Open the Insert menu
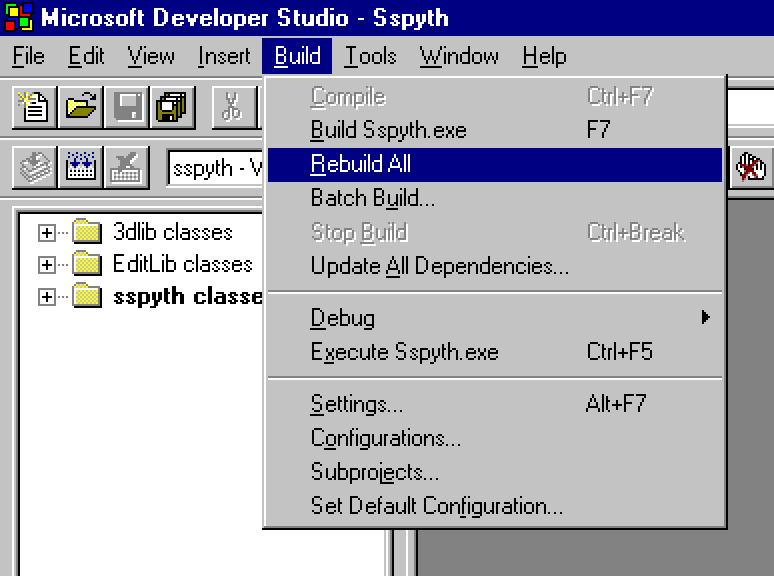The height and width of the screenshot is (576, 774). click(224, 56)
